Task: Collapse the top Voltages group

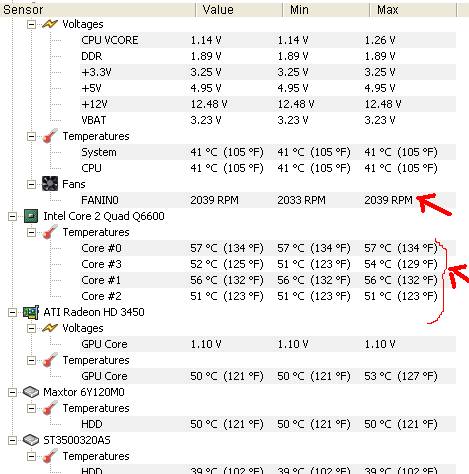Action: 31,24
